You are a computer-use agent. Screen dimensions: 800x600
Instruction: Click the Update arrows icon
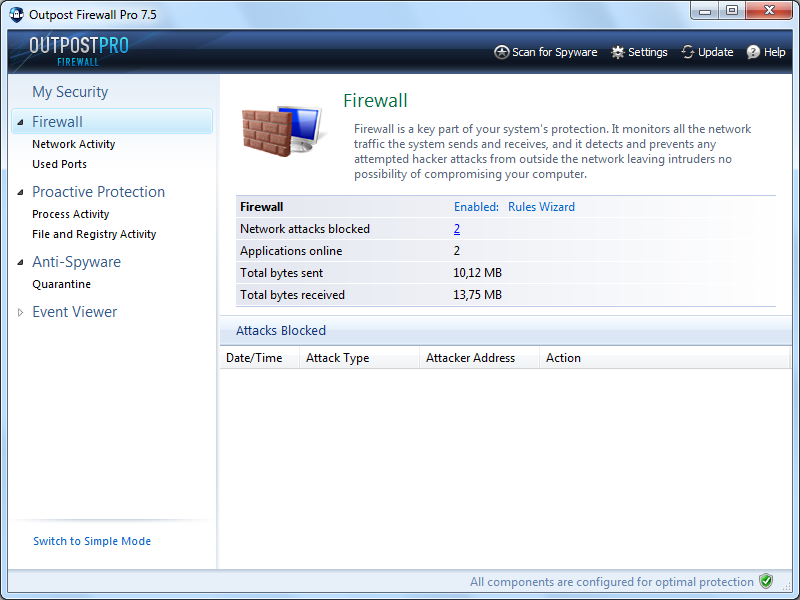click(x=688, y=52)
